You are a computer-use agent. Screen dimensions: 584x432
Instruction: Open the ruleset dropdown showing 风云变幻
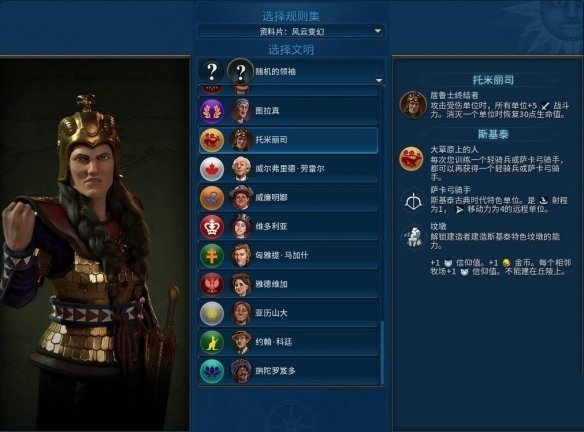pos(291,32)
